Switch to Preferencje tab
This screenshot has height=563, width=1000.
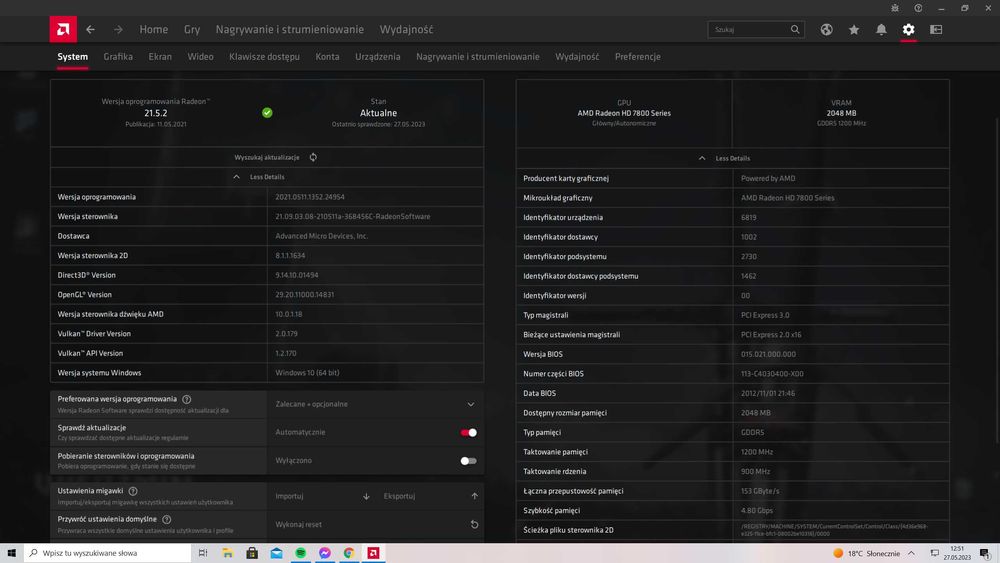pos(638,57)
